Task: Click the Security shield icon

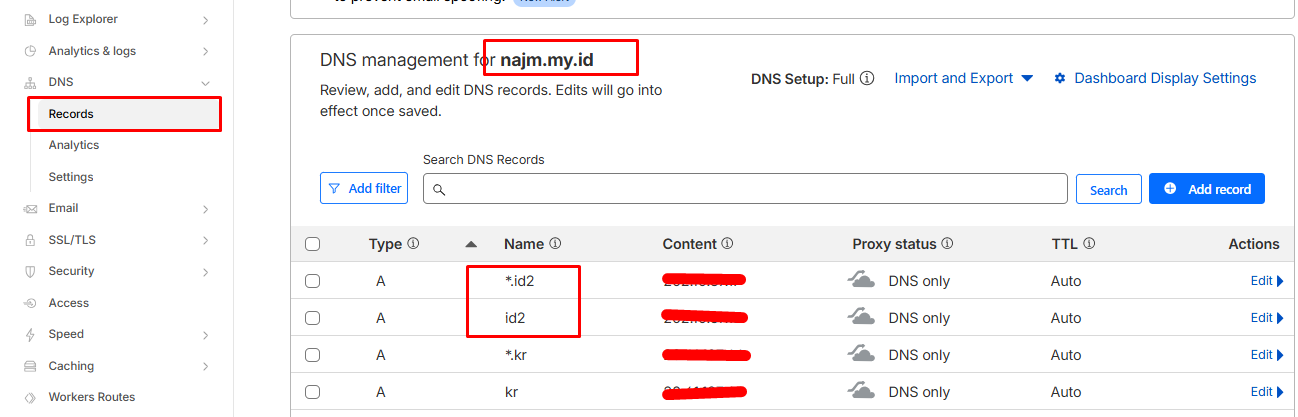Action: pyautogui.click(x=30, y=271)
